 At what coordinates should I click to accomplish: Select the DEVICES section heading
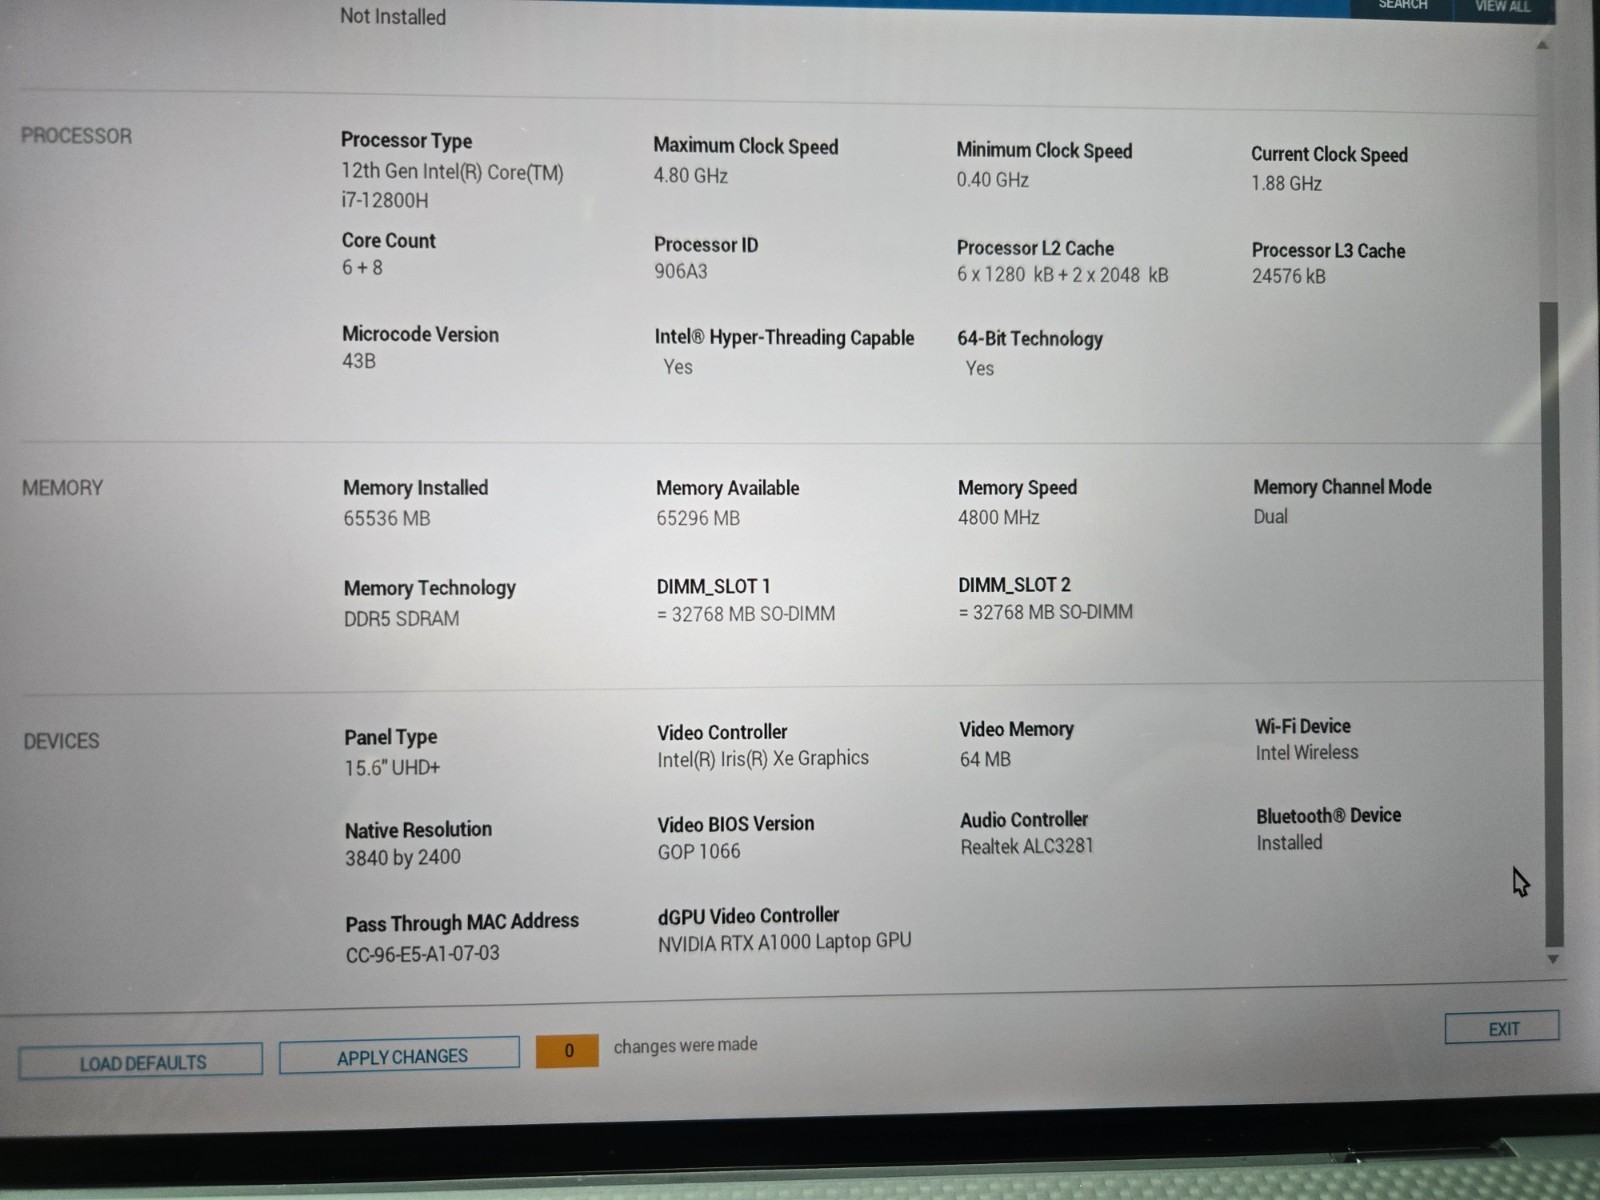61,741
